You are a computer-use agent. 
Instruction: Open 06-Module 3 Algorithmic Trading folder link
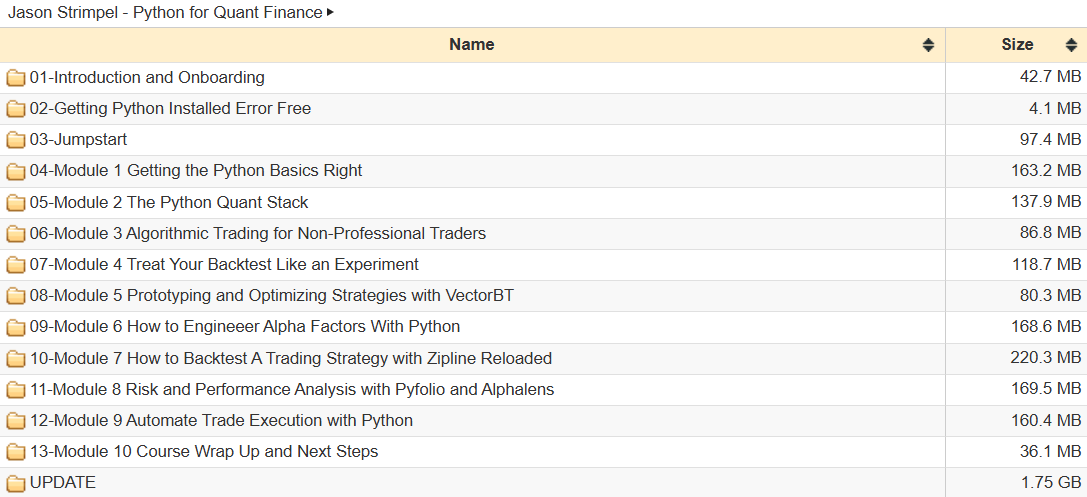point(258,234)
